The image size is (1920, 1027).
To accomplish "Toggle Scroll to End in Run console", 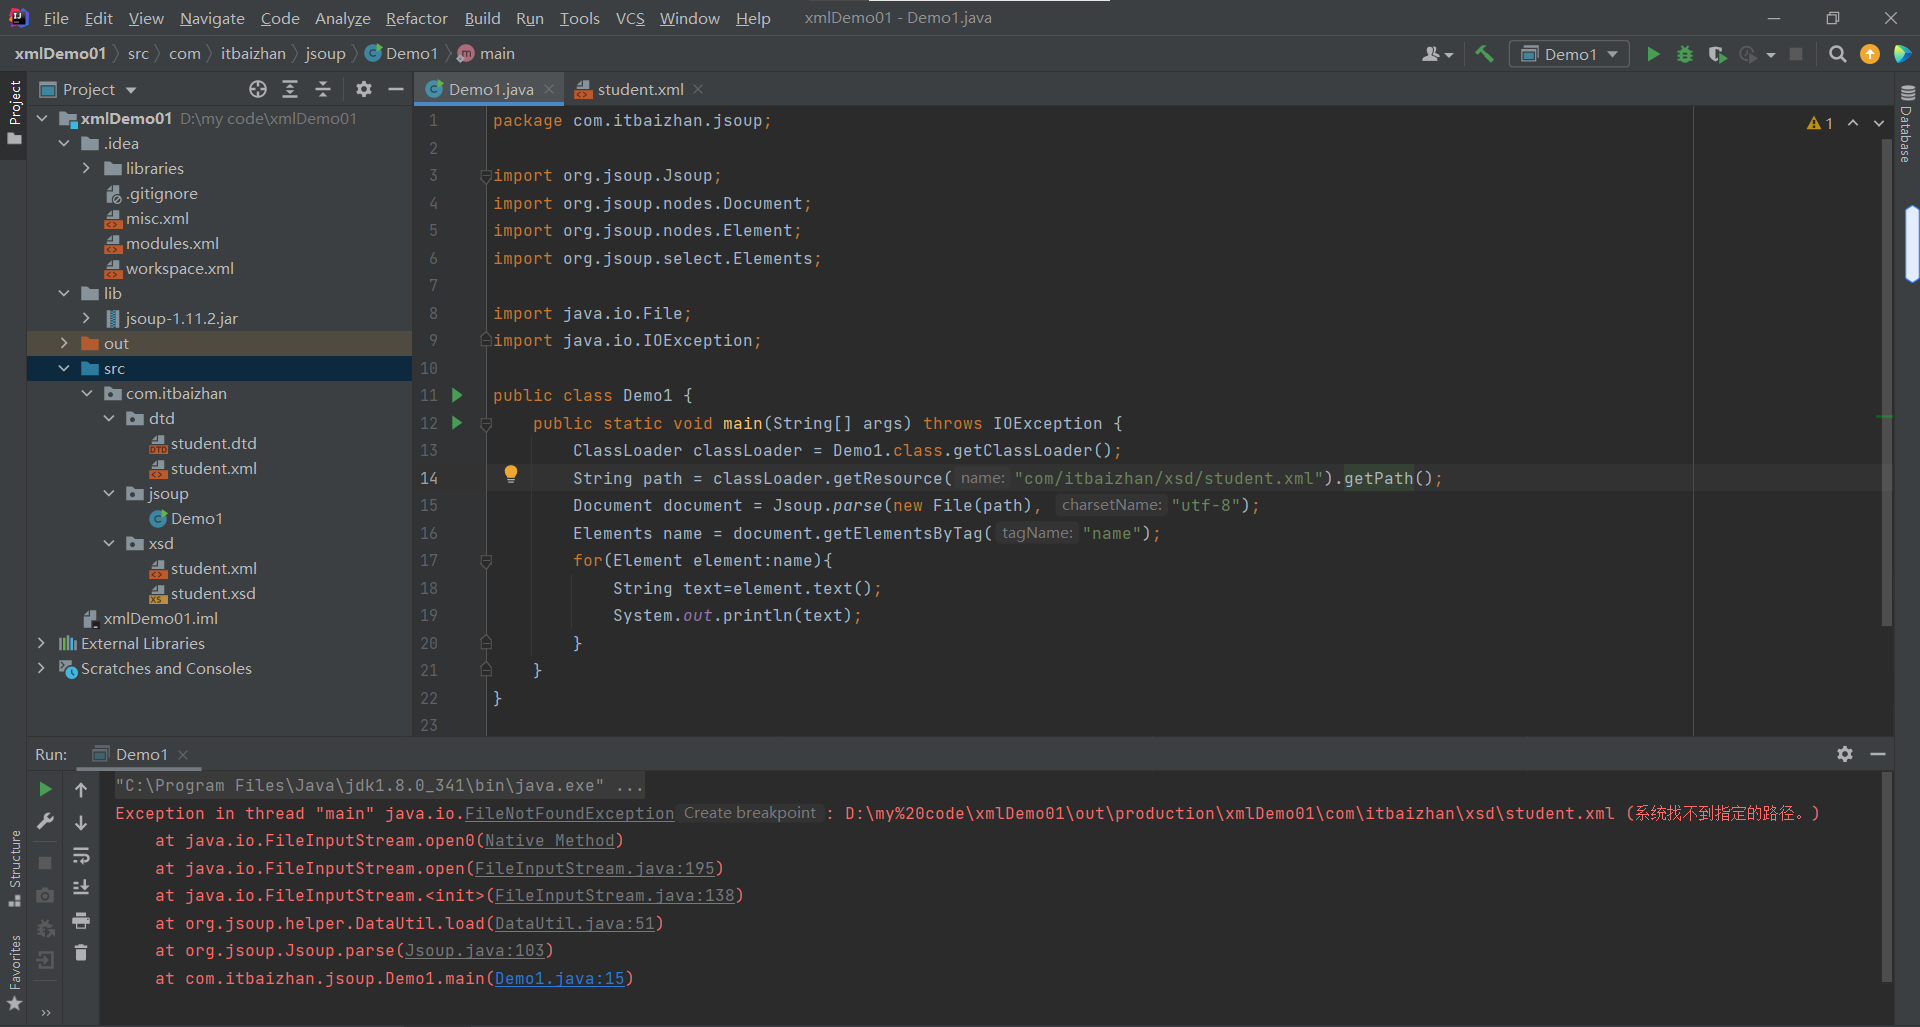I will point(81,887).
